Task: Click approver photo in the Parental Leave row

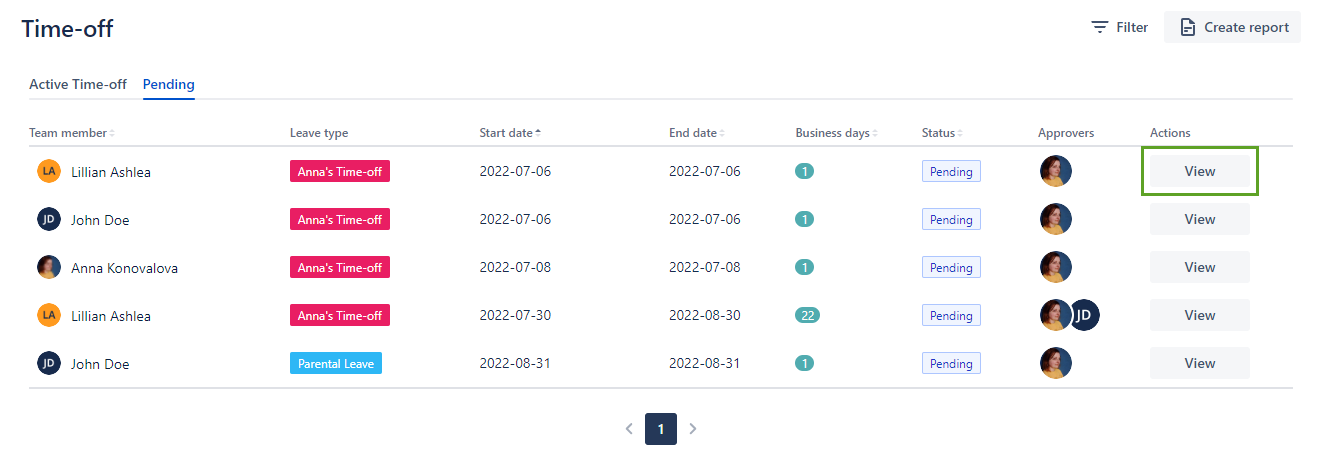Action: coord(1056,363)
